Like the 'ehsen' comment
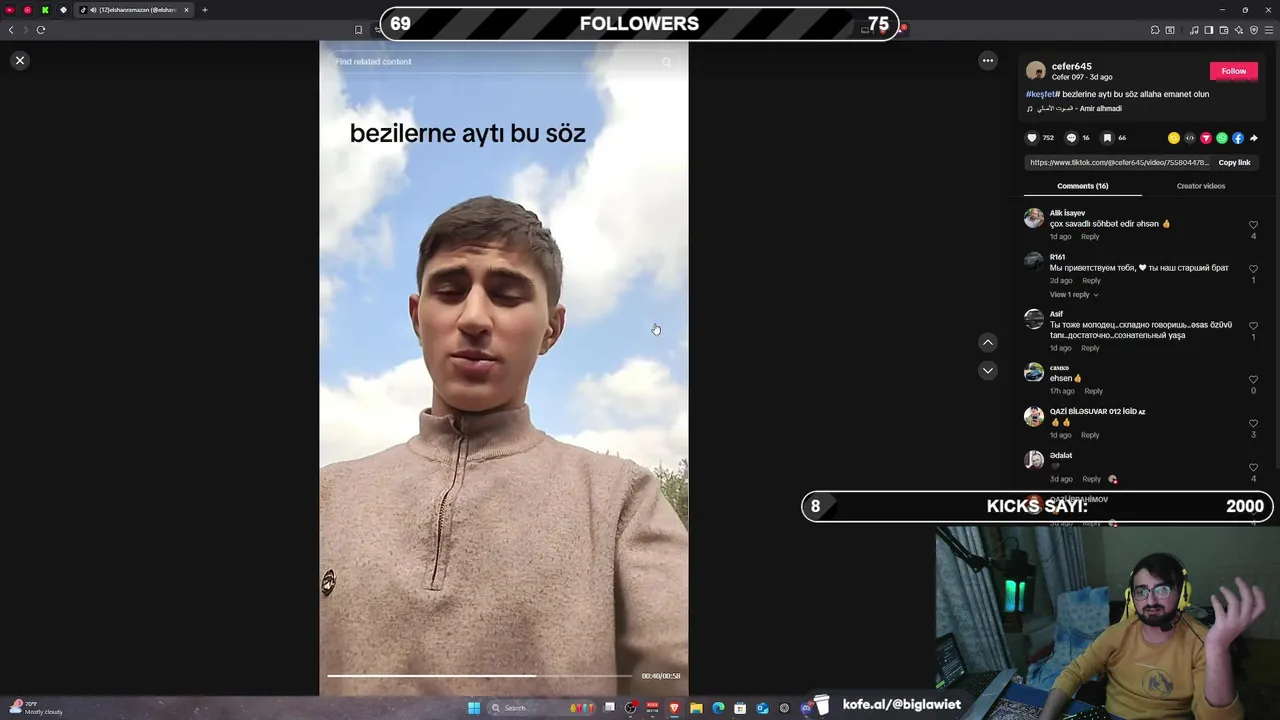The image size is (1280, 720). coord(1253,380)
